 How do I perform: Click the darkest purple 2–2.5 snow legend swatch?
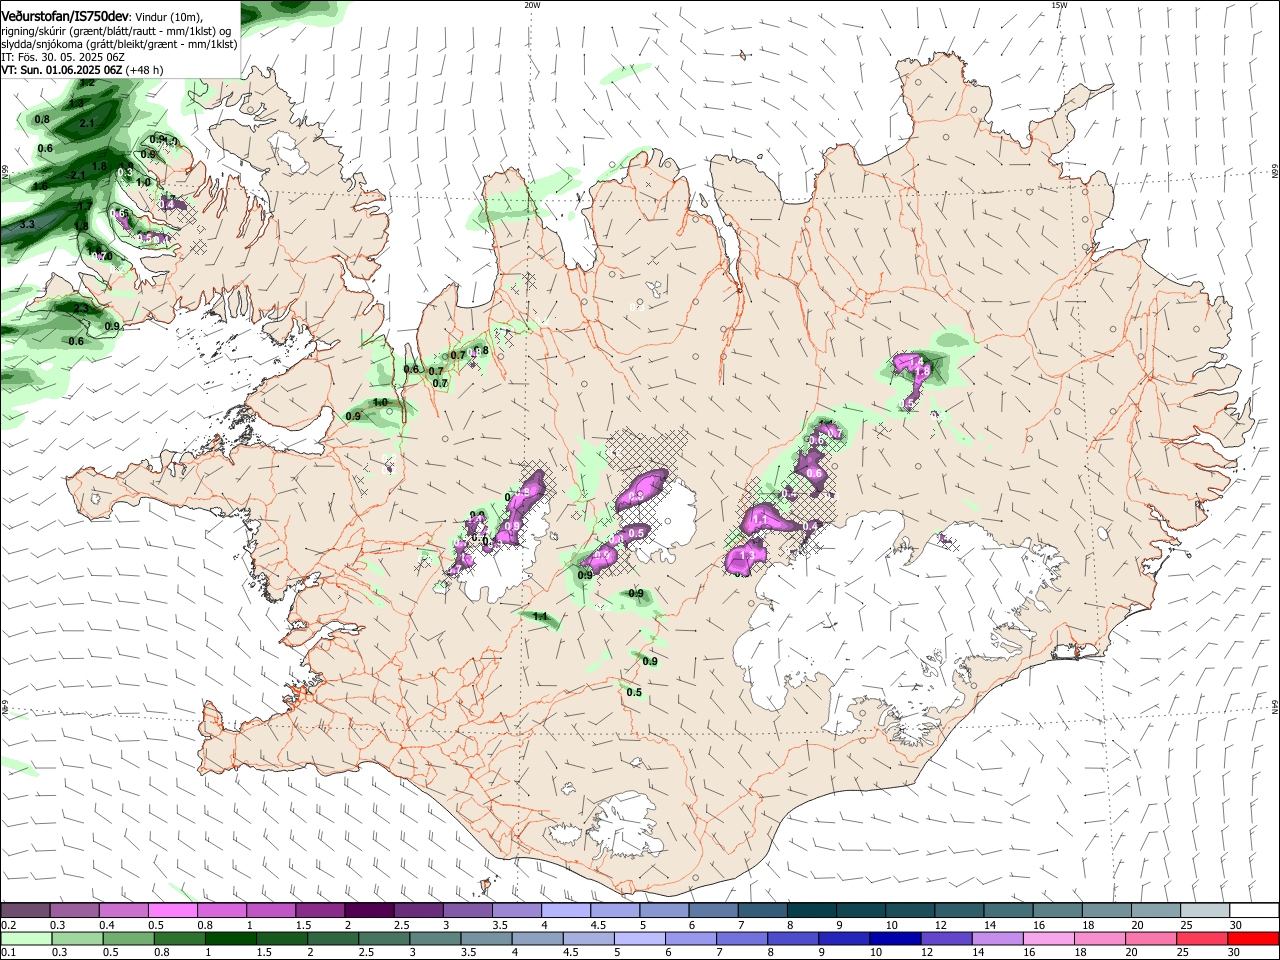(368, 911)
